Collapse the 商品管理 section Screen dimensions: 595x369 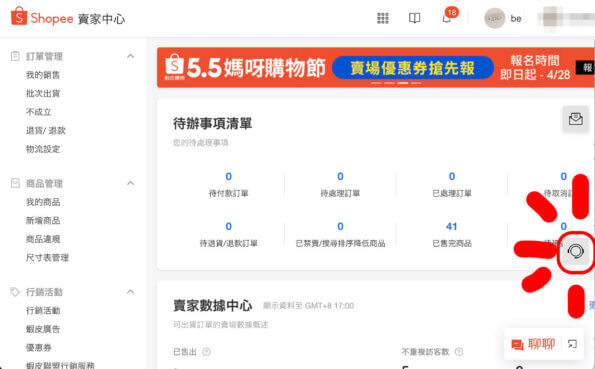coord(131,183)
